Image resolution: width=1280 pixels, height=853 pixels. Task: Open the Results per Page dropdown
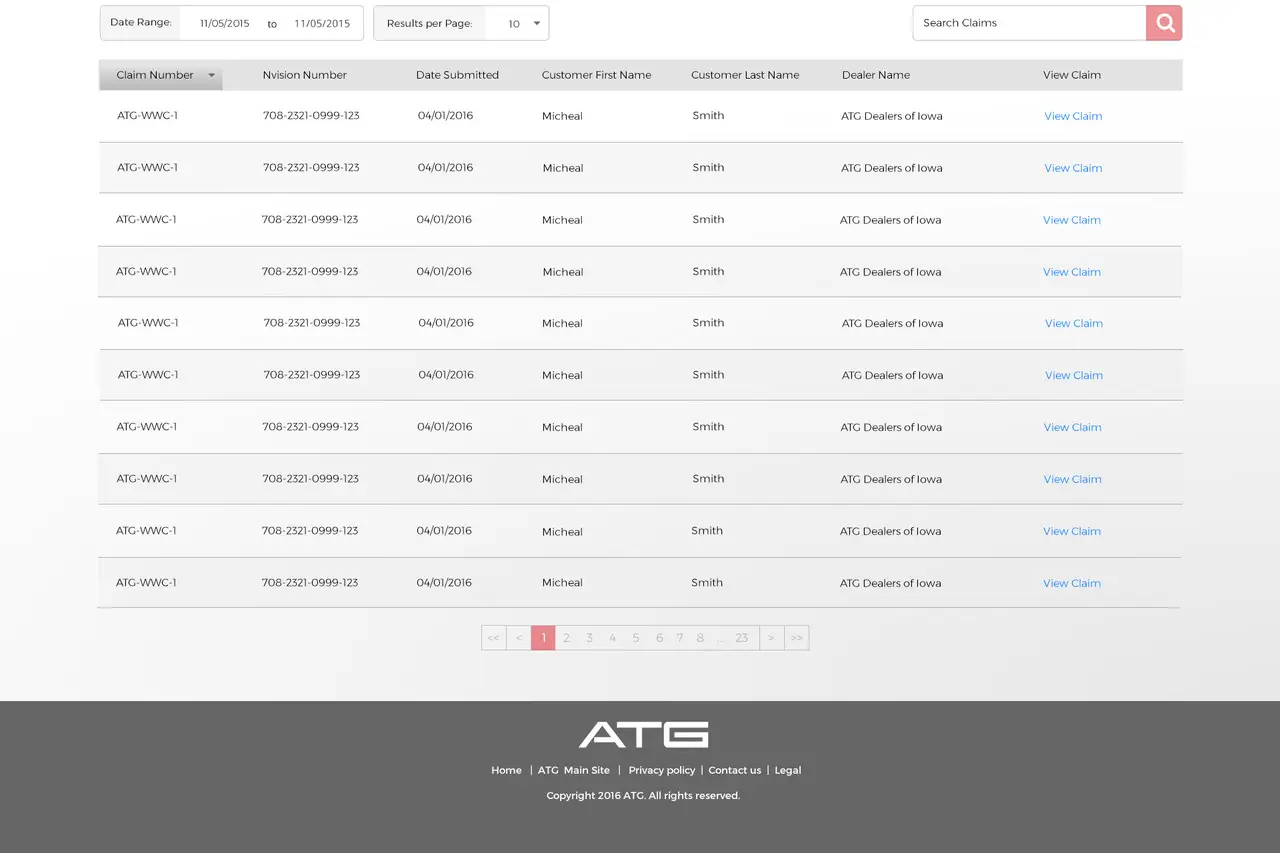tap(517, 23)
